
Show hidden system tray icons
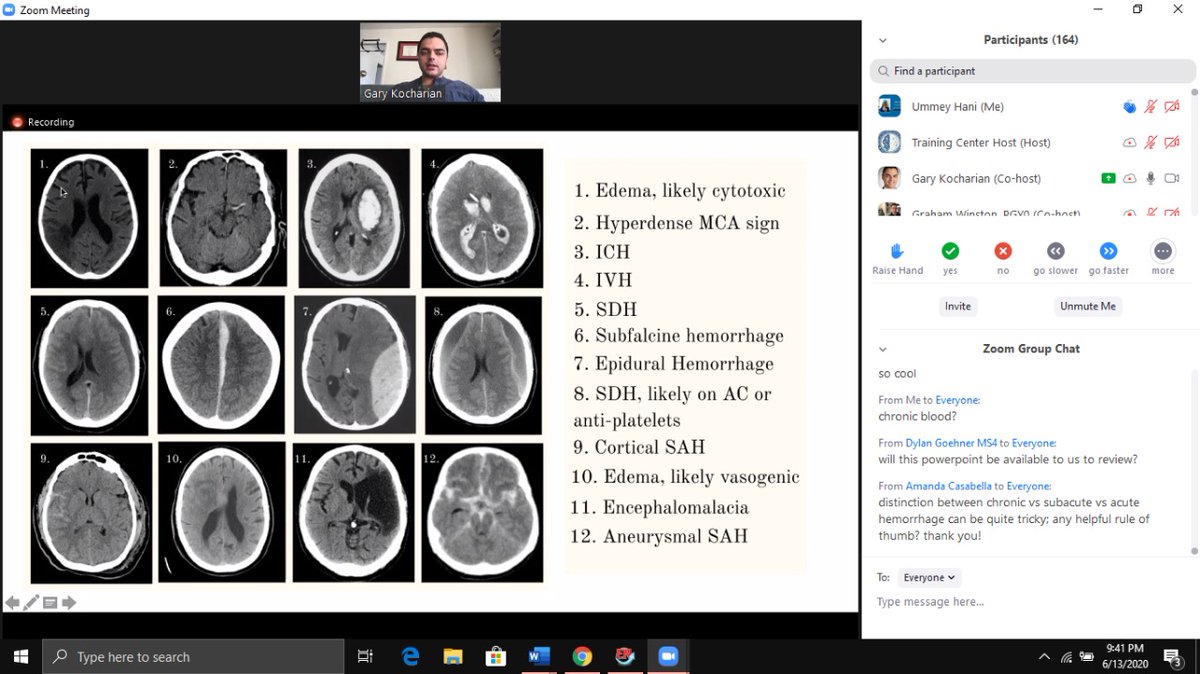coord(1044,657)
